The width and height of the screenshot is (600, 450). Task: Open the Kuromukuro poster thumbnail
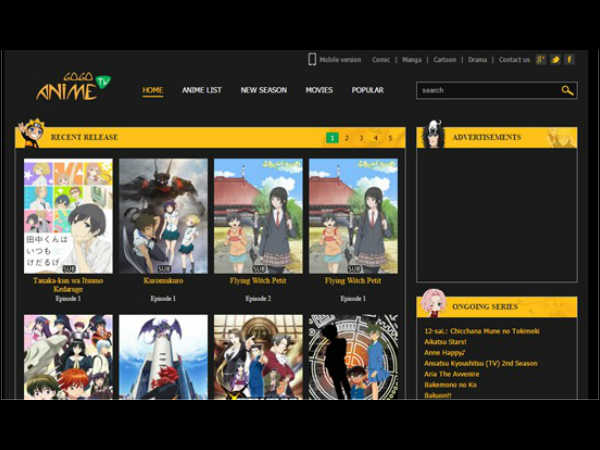point(163,216)
